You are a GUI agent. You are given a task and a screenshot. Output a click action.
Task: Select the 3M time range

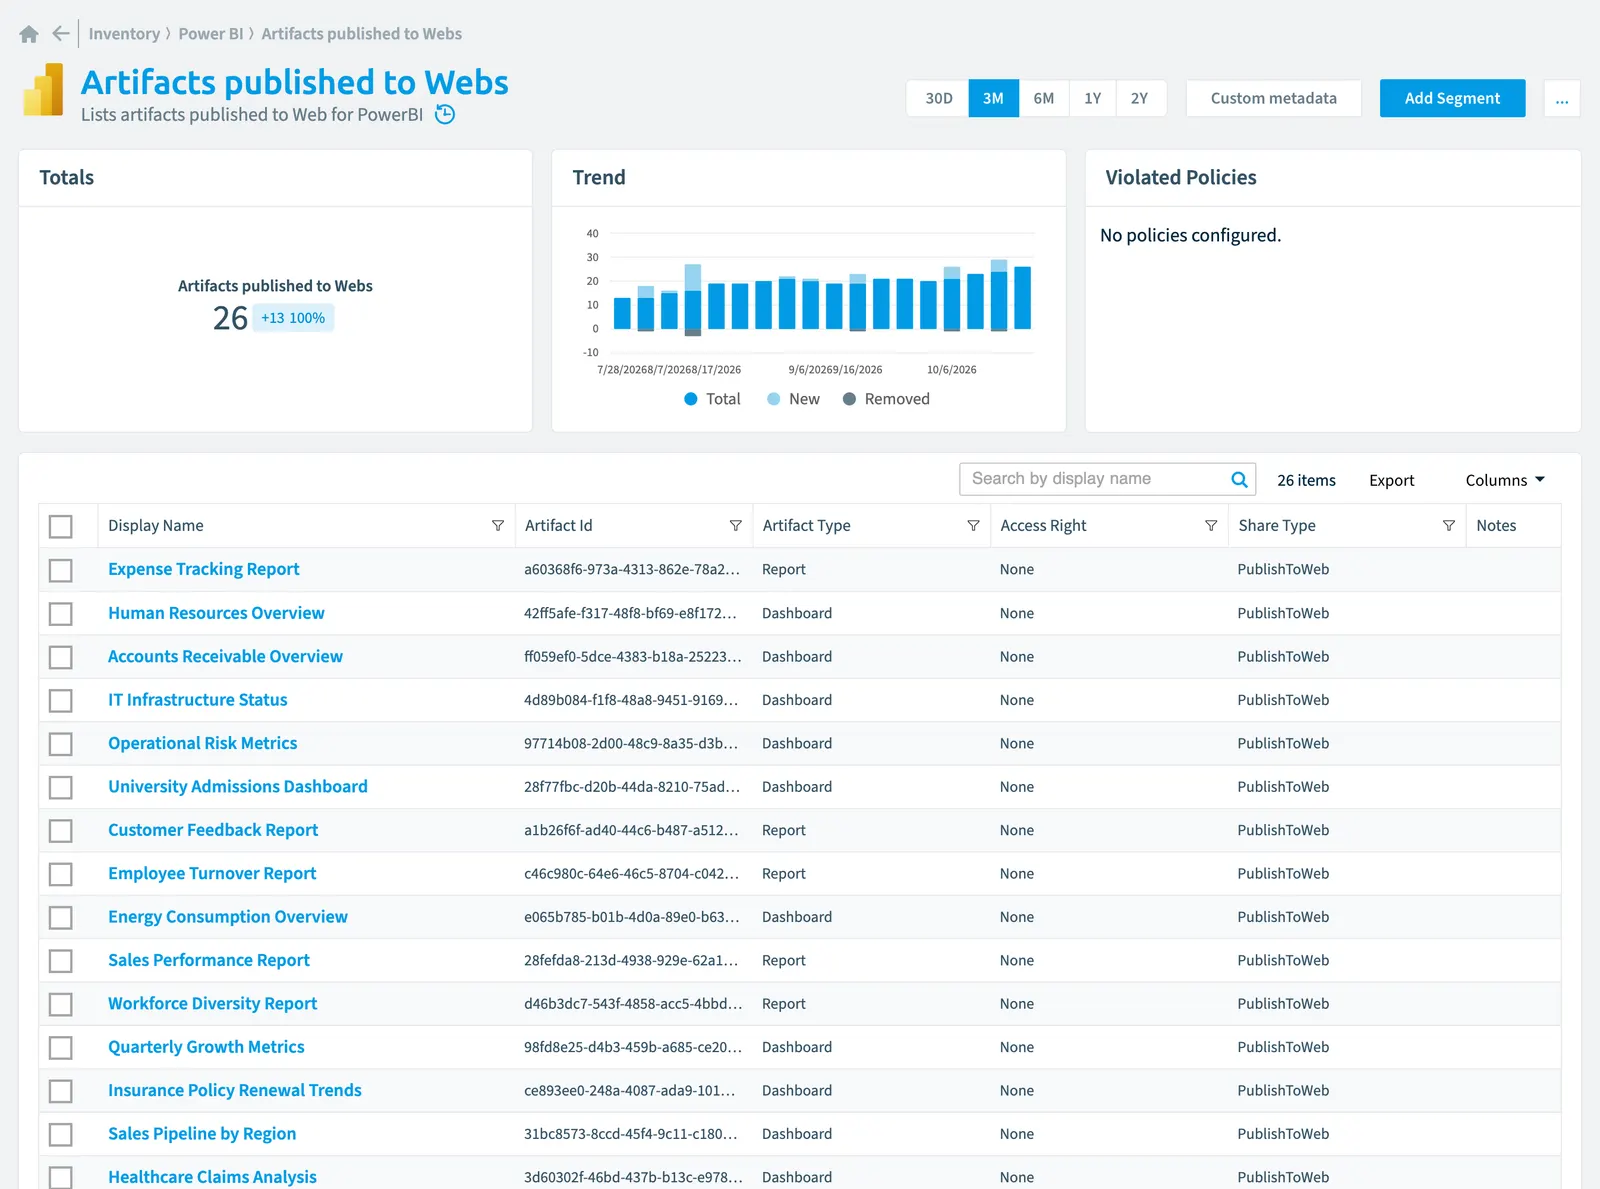tap(993, 98)
